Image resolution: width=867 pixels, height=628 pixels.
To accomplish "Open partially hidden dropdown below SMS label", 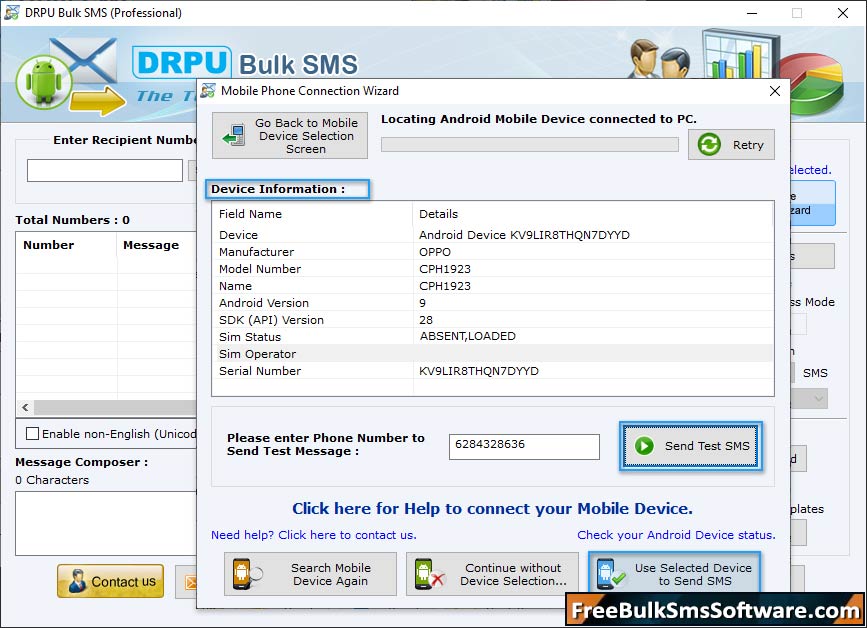I will click(x=809, y=398).
